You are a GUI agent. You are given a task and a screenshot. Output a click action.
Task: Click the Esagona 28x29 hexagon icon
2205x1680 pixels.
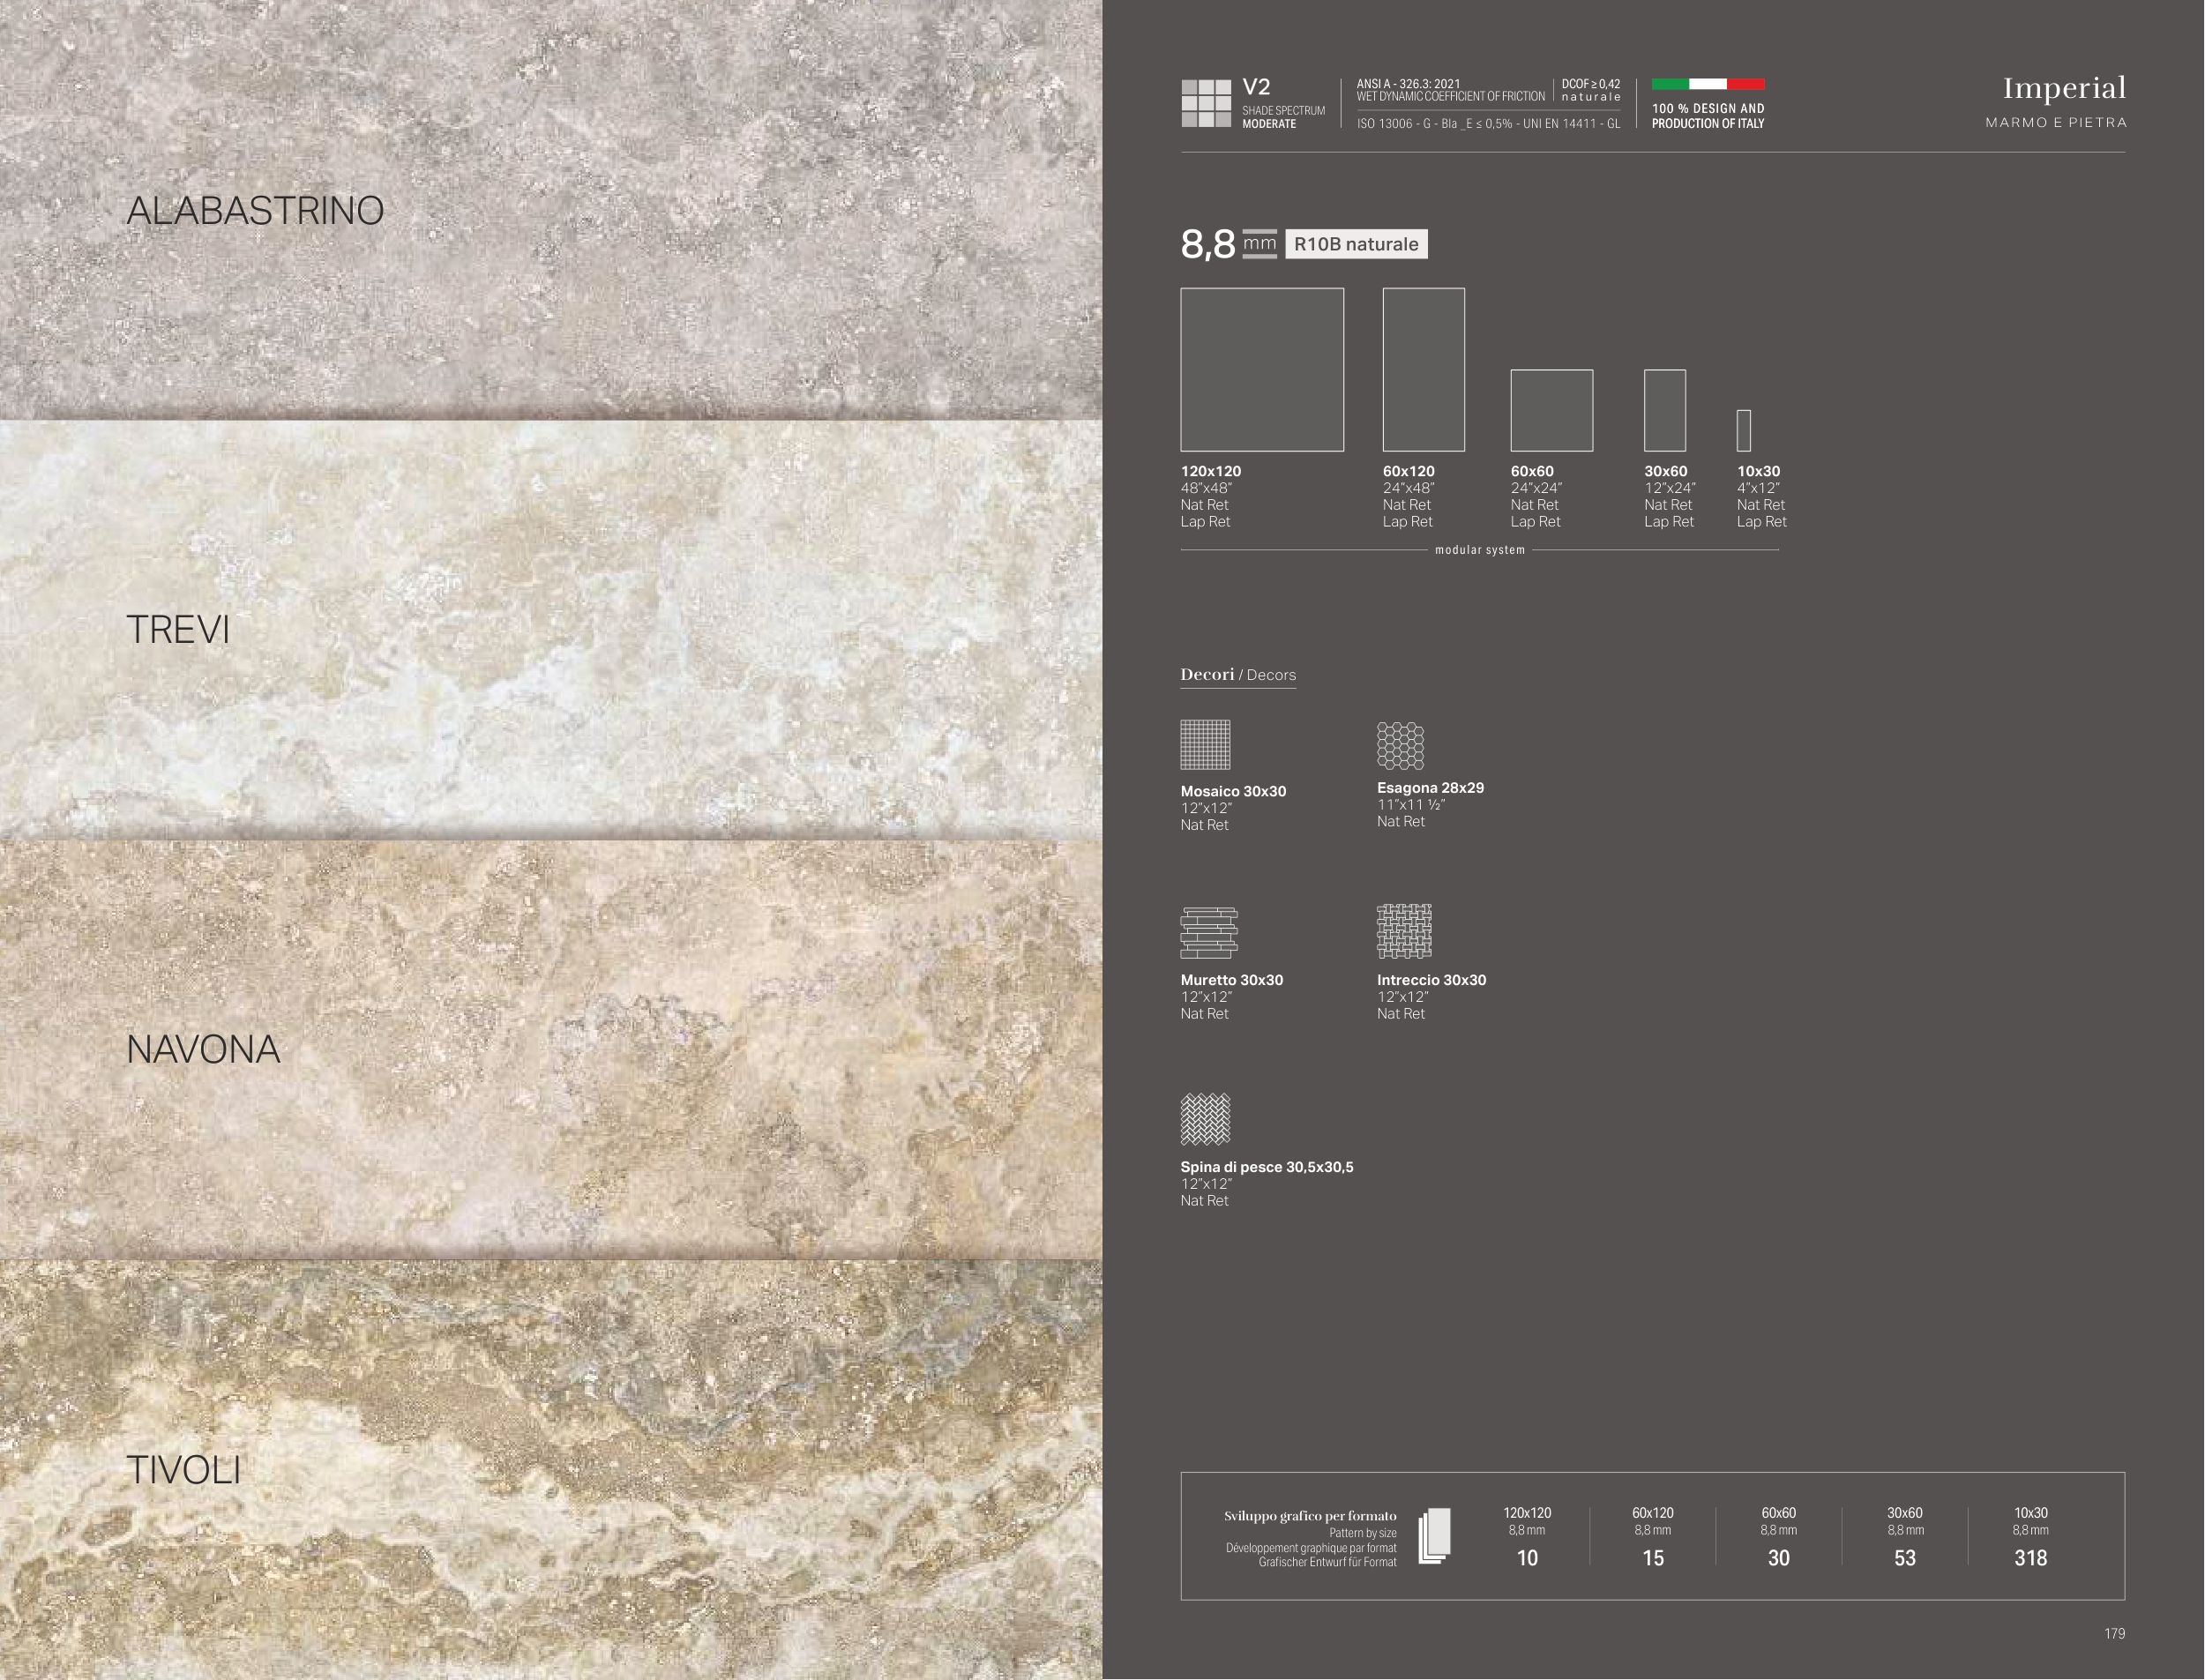click(1400, 745)
